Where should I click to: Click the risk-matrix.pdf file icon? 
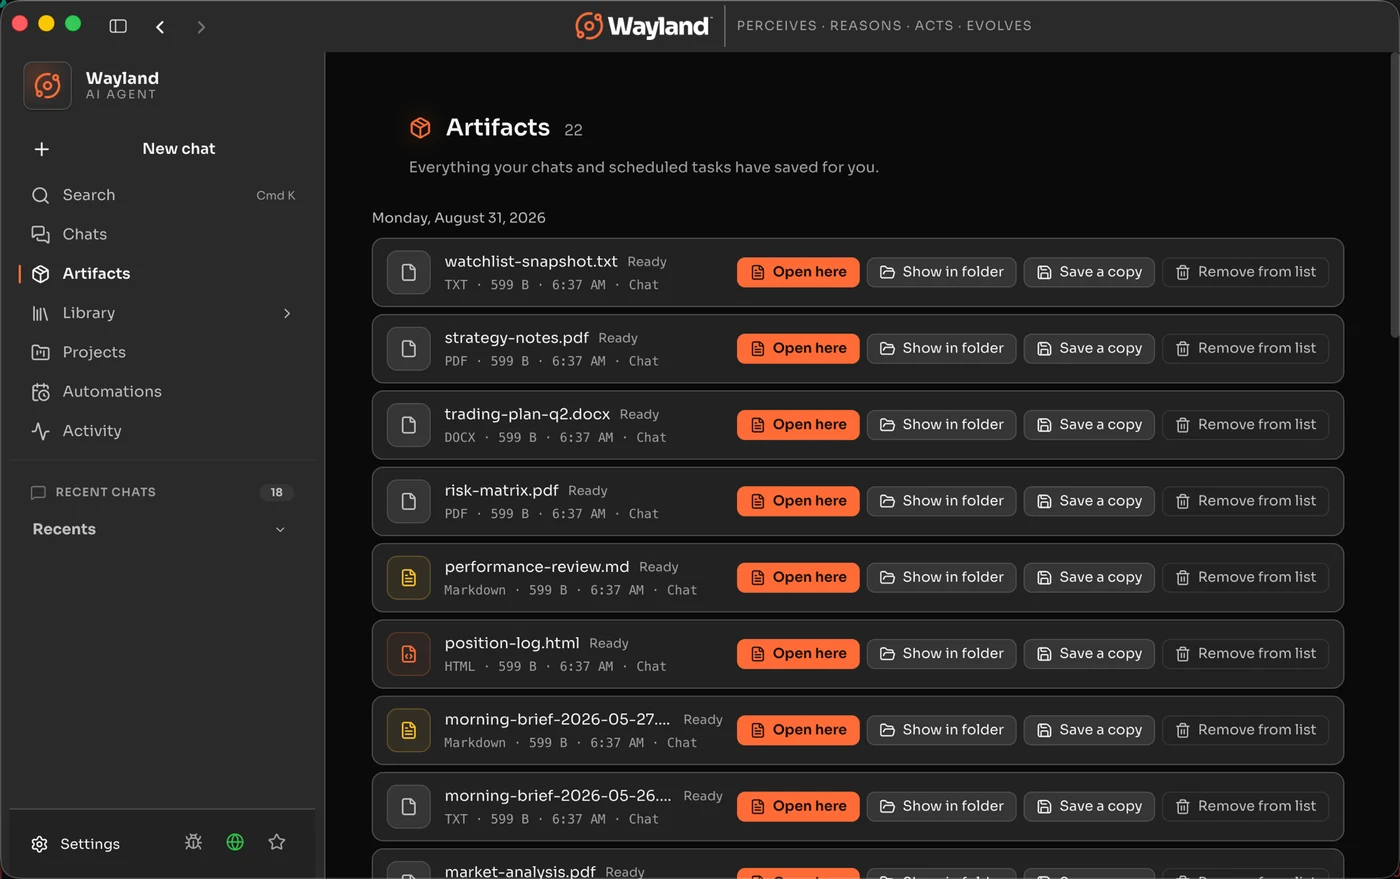[408, 501]
